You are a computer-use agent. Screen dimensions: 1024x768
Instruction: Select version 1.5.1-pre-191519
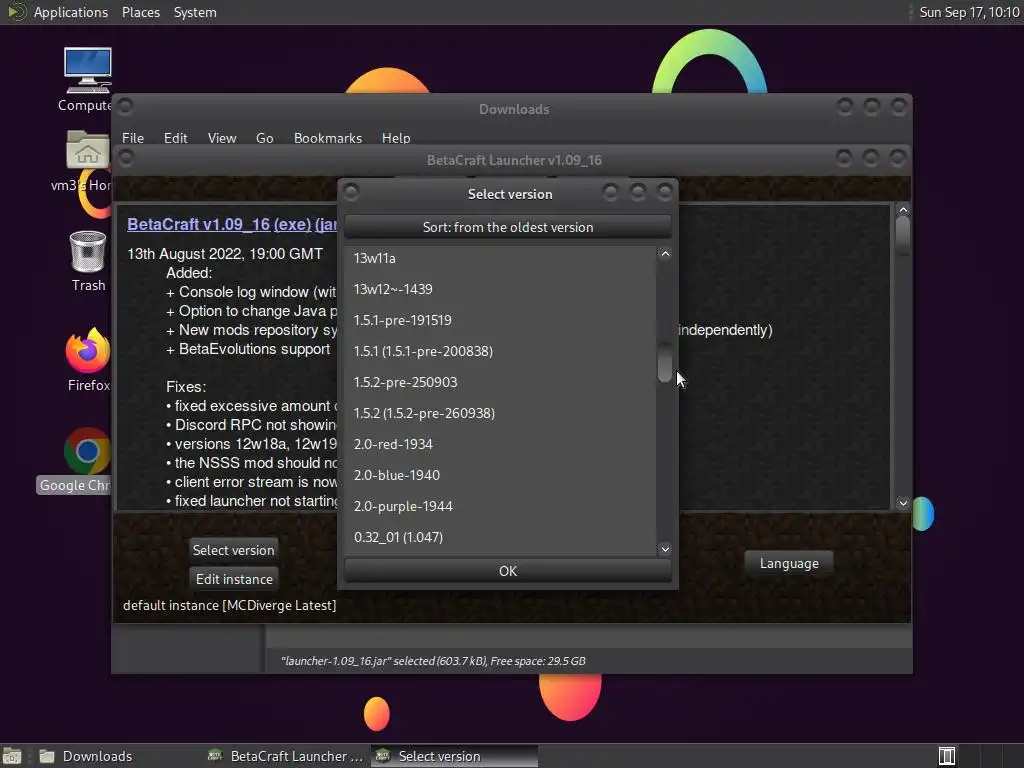500,320
